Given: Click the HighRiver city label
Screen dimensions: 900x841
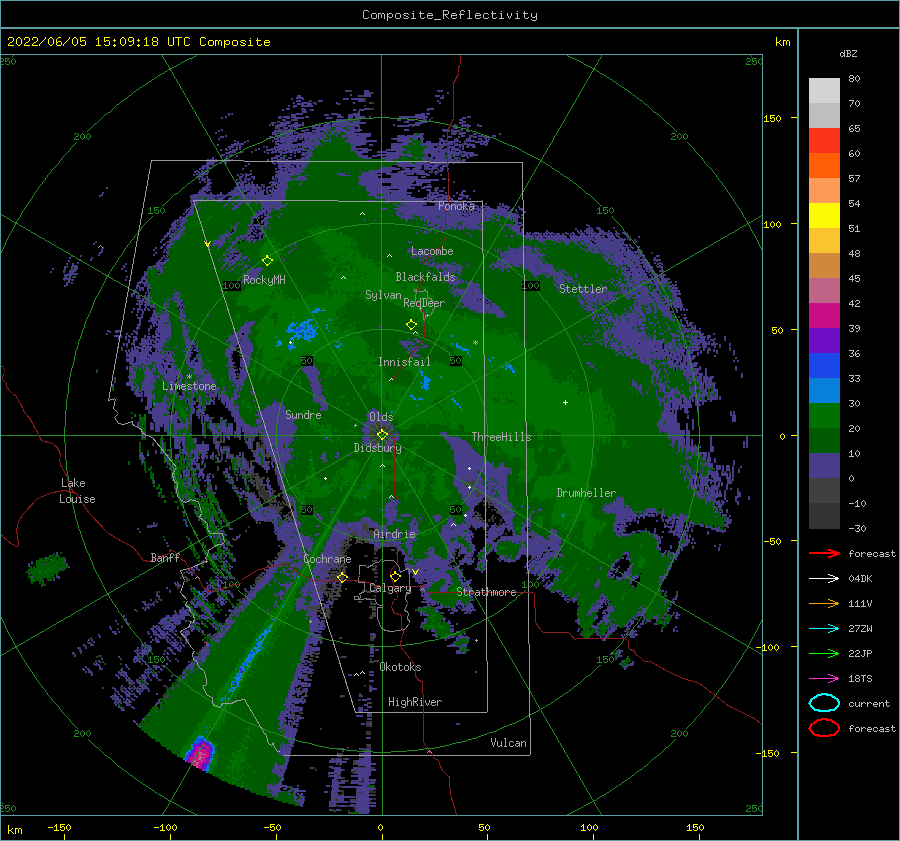Looking at the screenshot, I should pos(415,702).
